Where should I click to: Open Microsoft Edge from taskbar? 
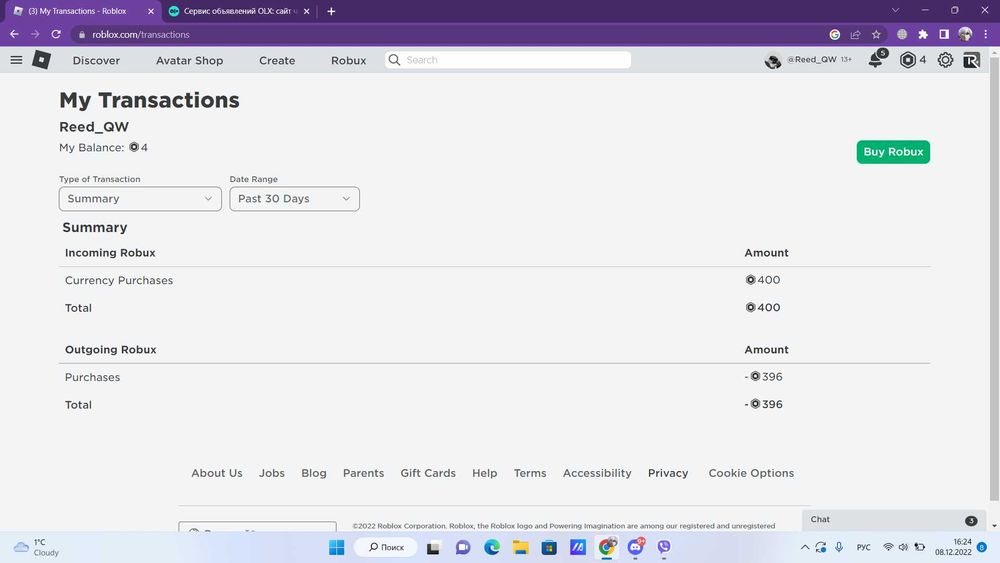coord(492,547)
